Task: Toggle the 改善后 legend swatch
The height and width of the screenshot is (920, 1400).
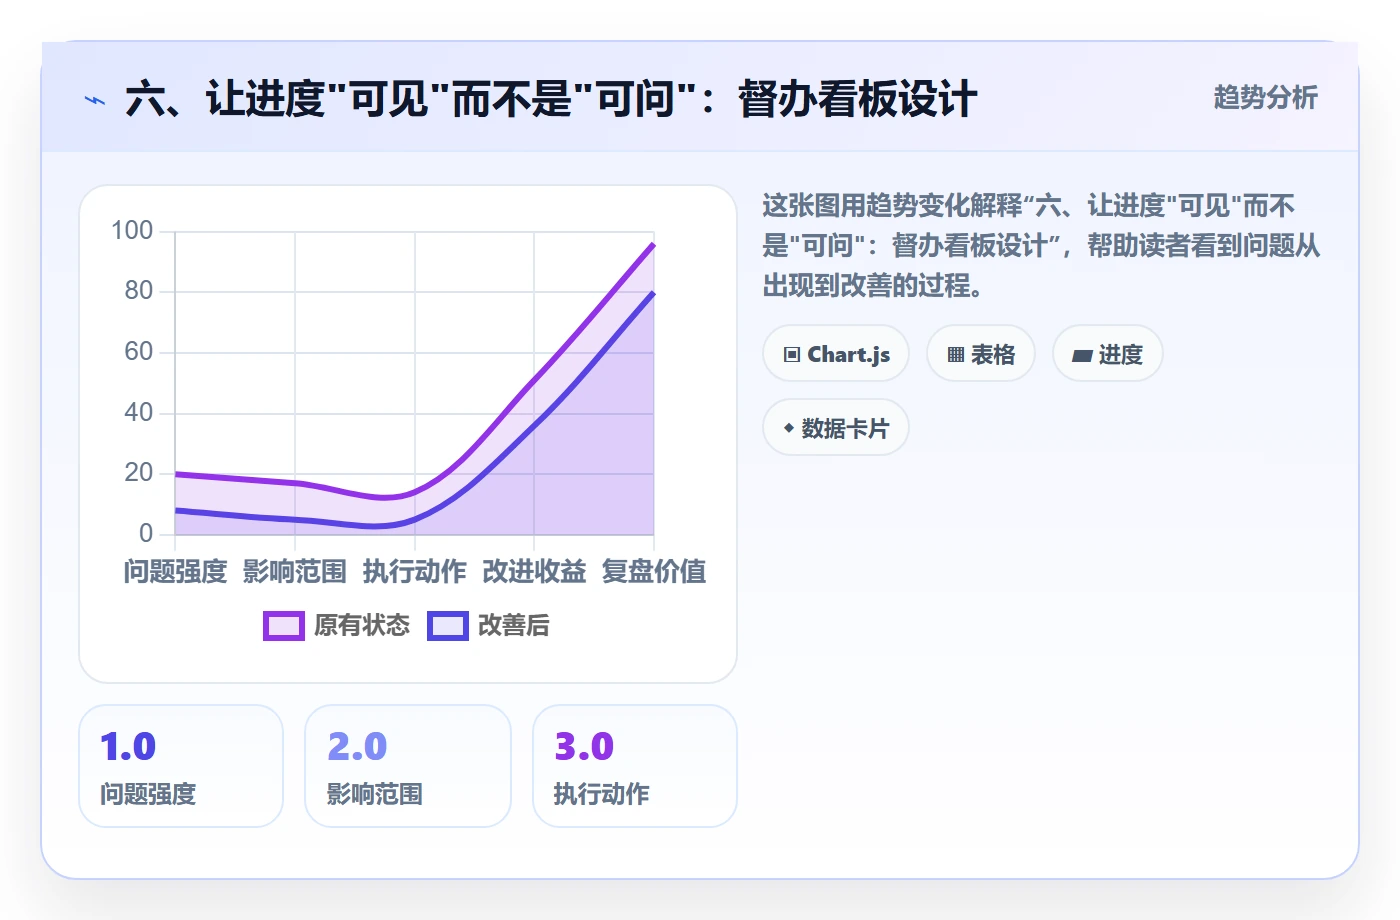Action: [448, 626]
